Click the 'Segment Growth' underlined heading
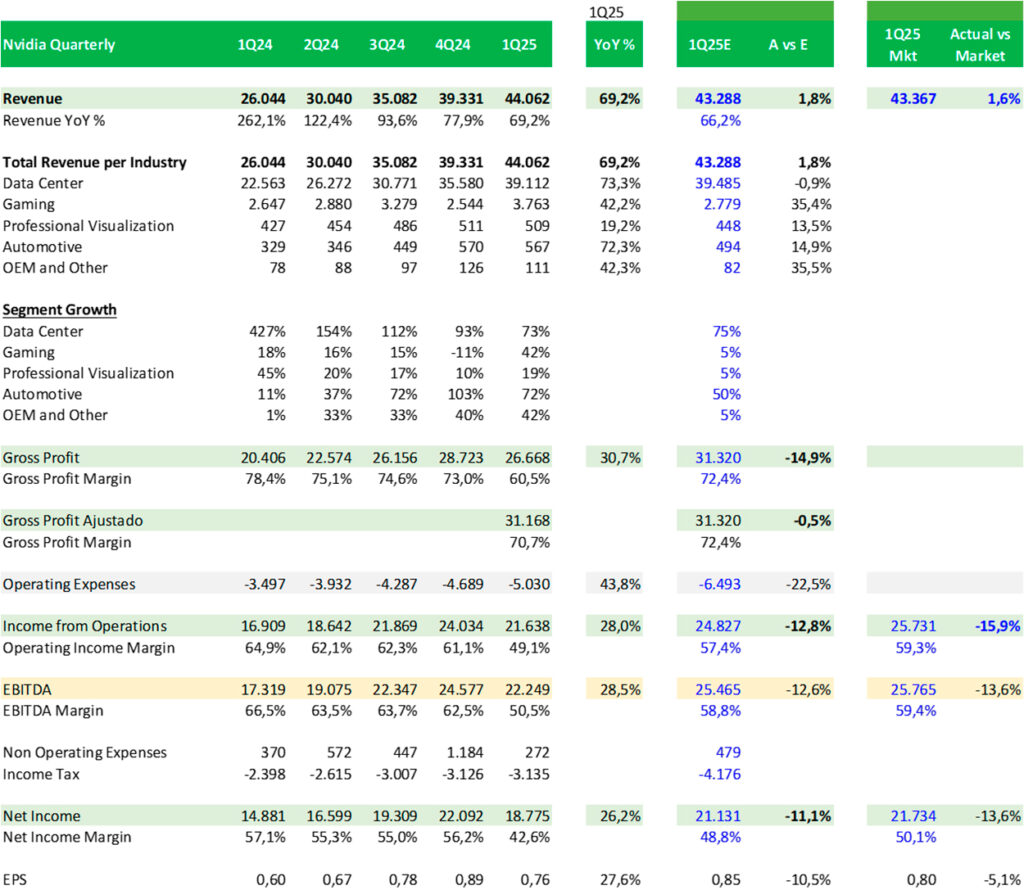The width and height of the screenshot is (1024, 890). click(60, 310)
